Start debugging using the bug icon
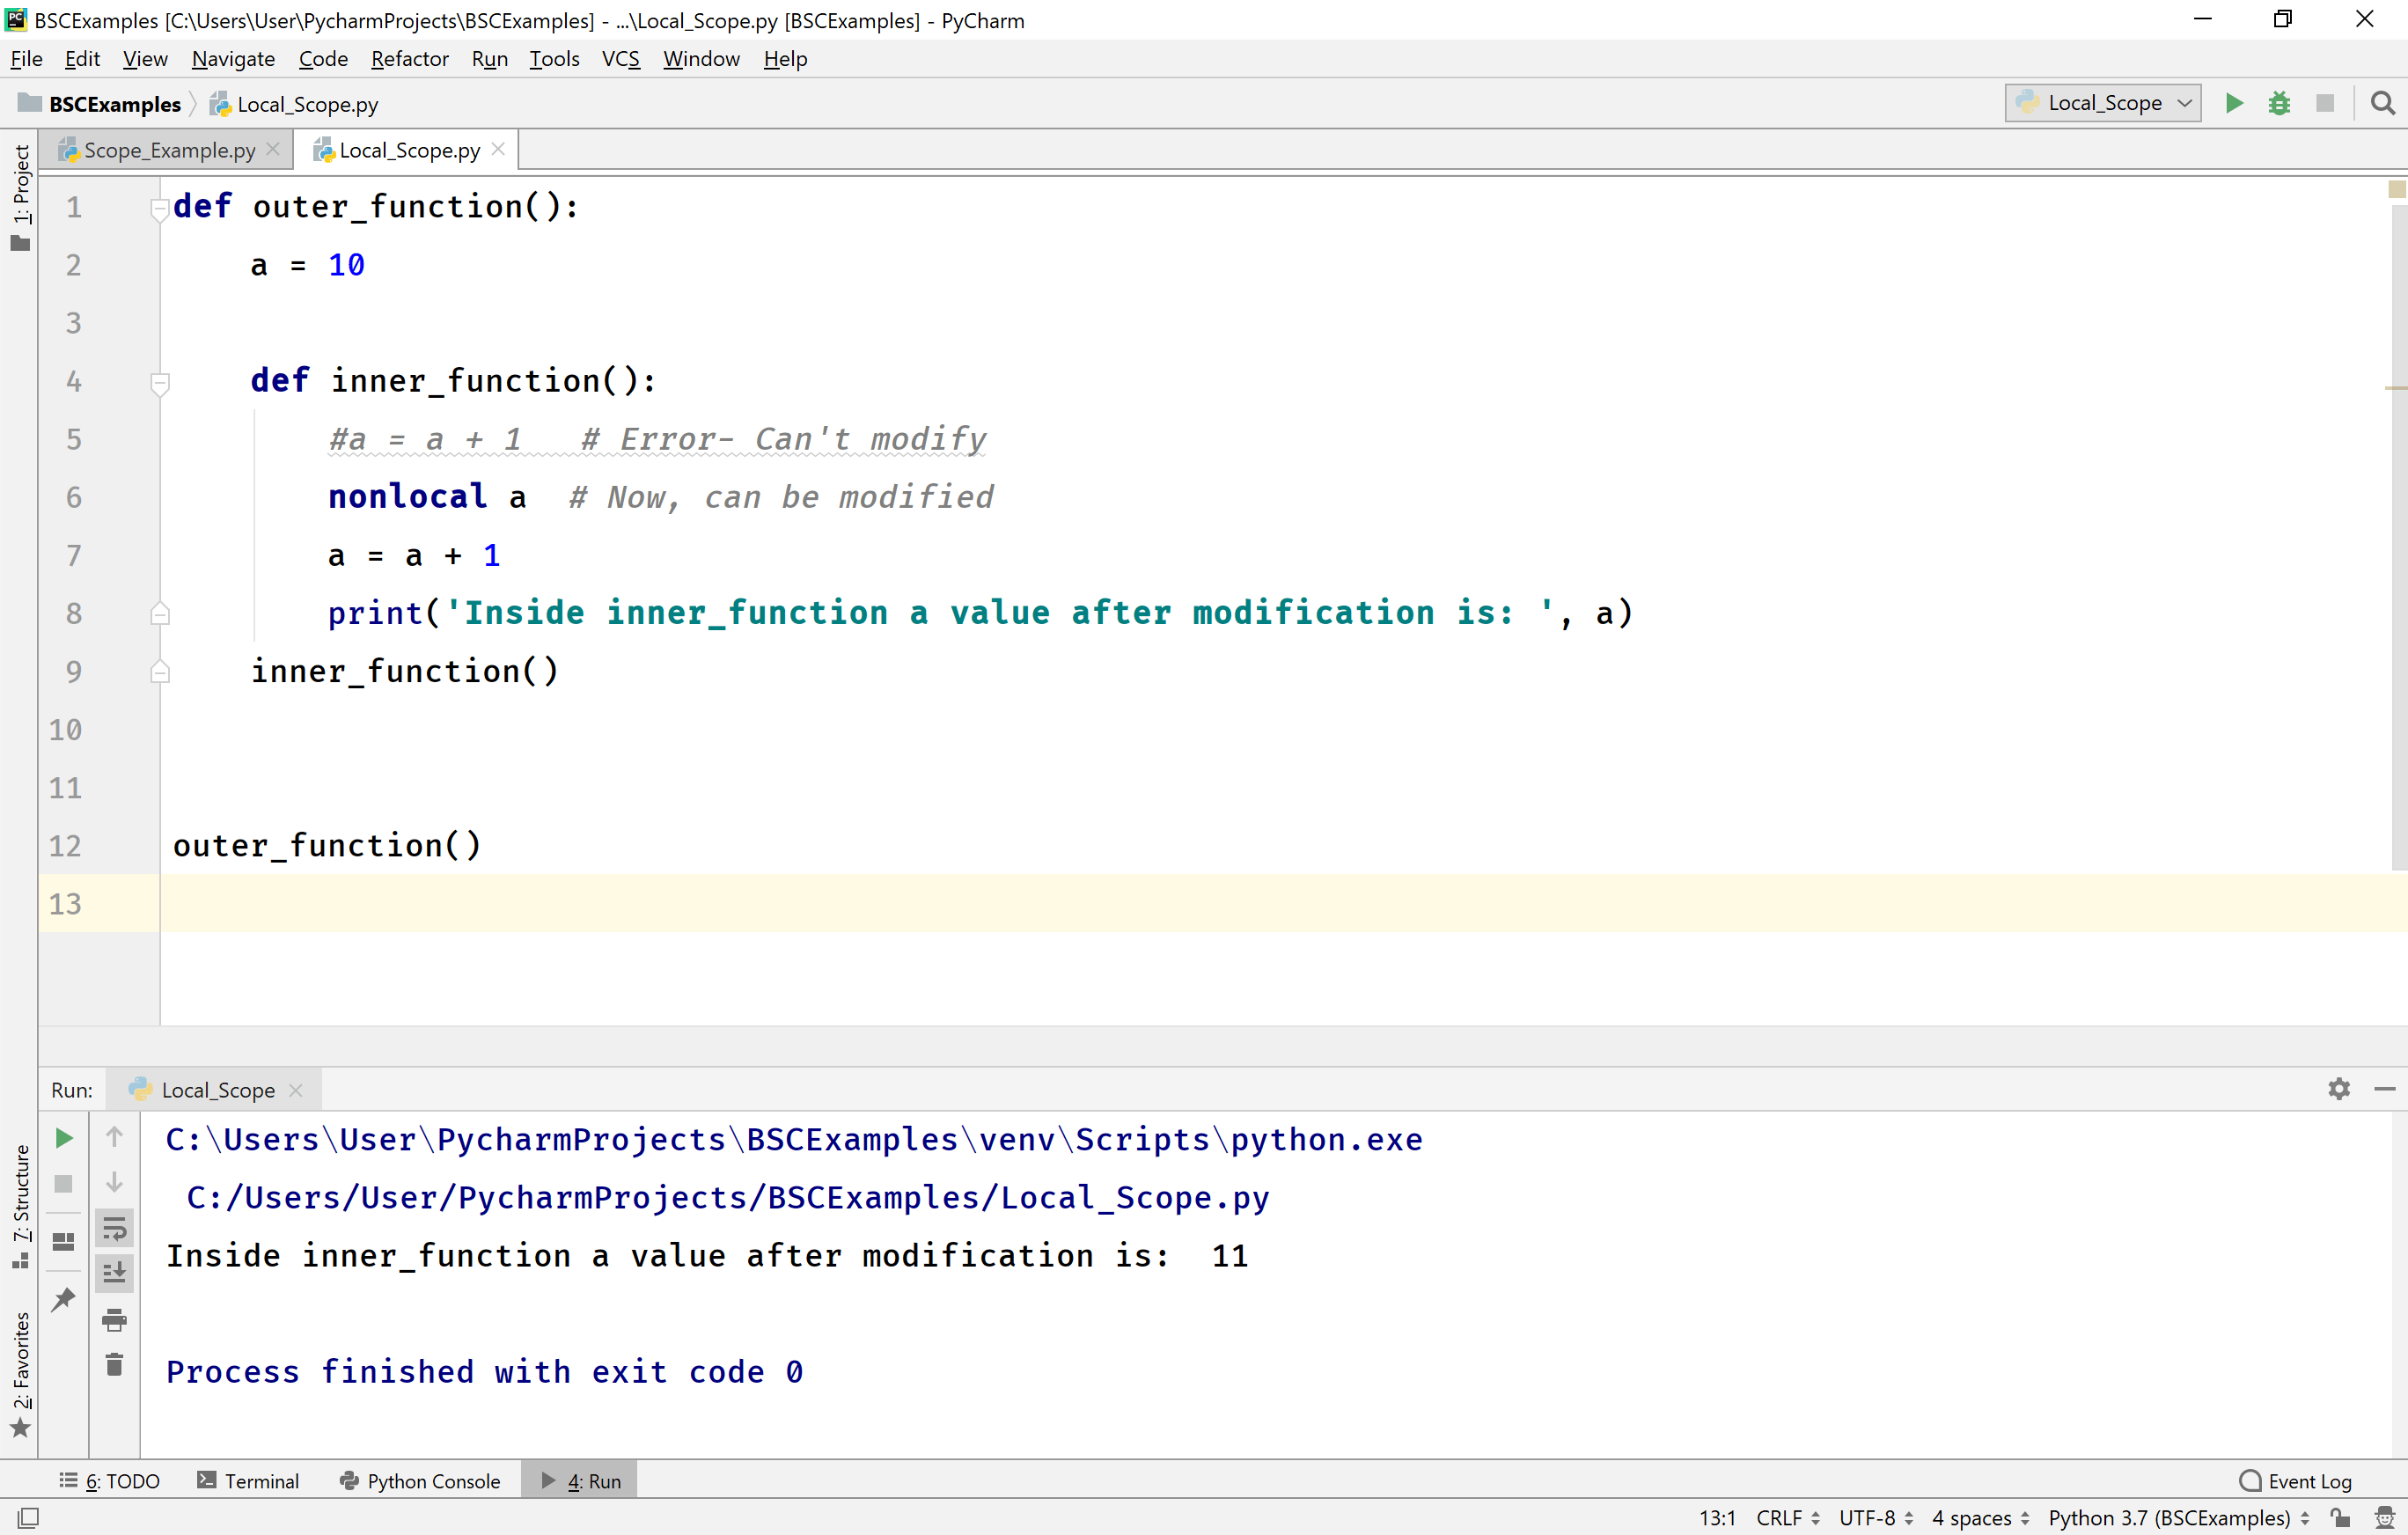2408x1535 pixels. coord(2280,103)
